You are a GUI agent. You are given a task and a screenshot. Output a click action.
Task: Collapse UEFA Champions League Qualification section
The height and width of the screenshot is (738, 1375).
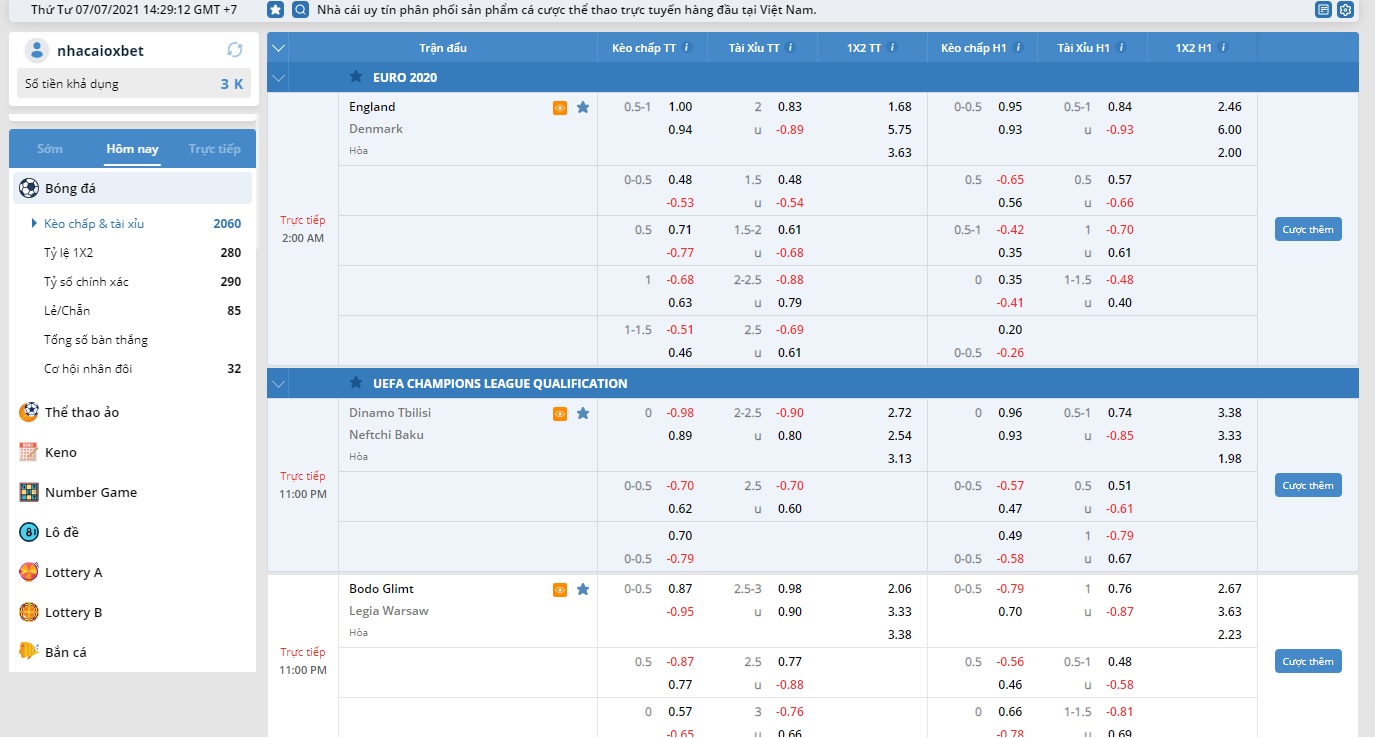[278, 384]
